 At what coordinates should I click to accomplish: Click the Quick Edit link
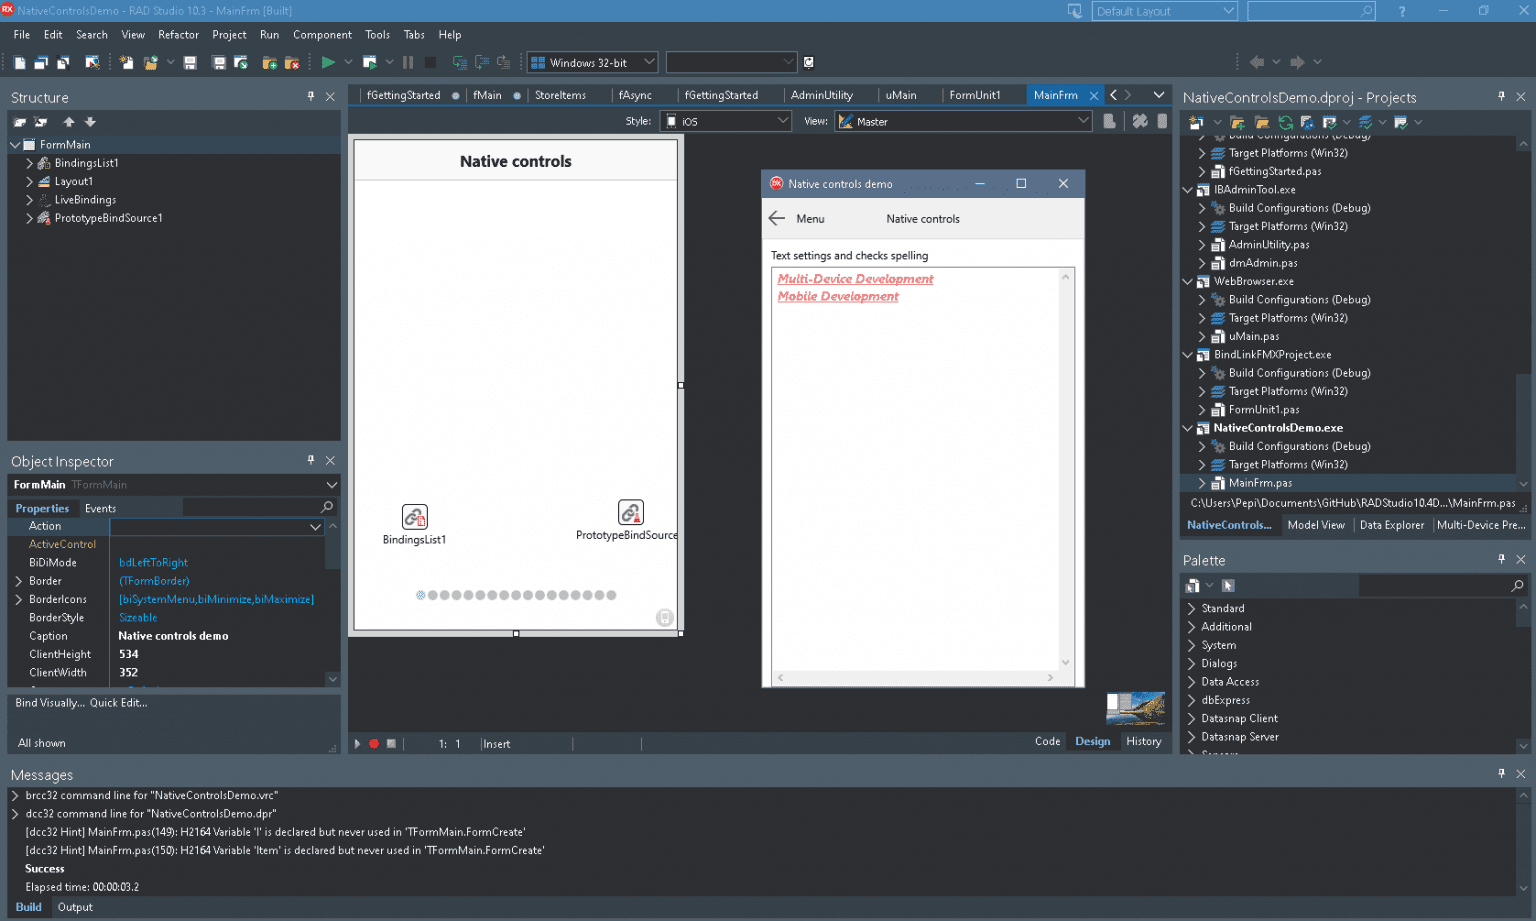click(119, 703)
